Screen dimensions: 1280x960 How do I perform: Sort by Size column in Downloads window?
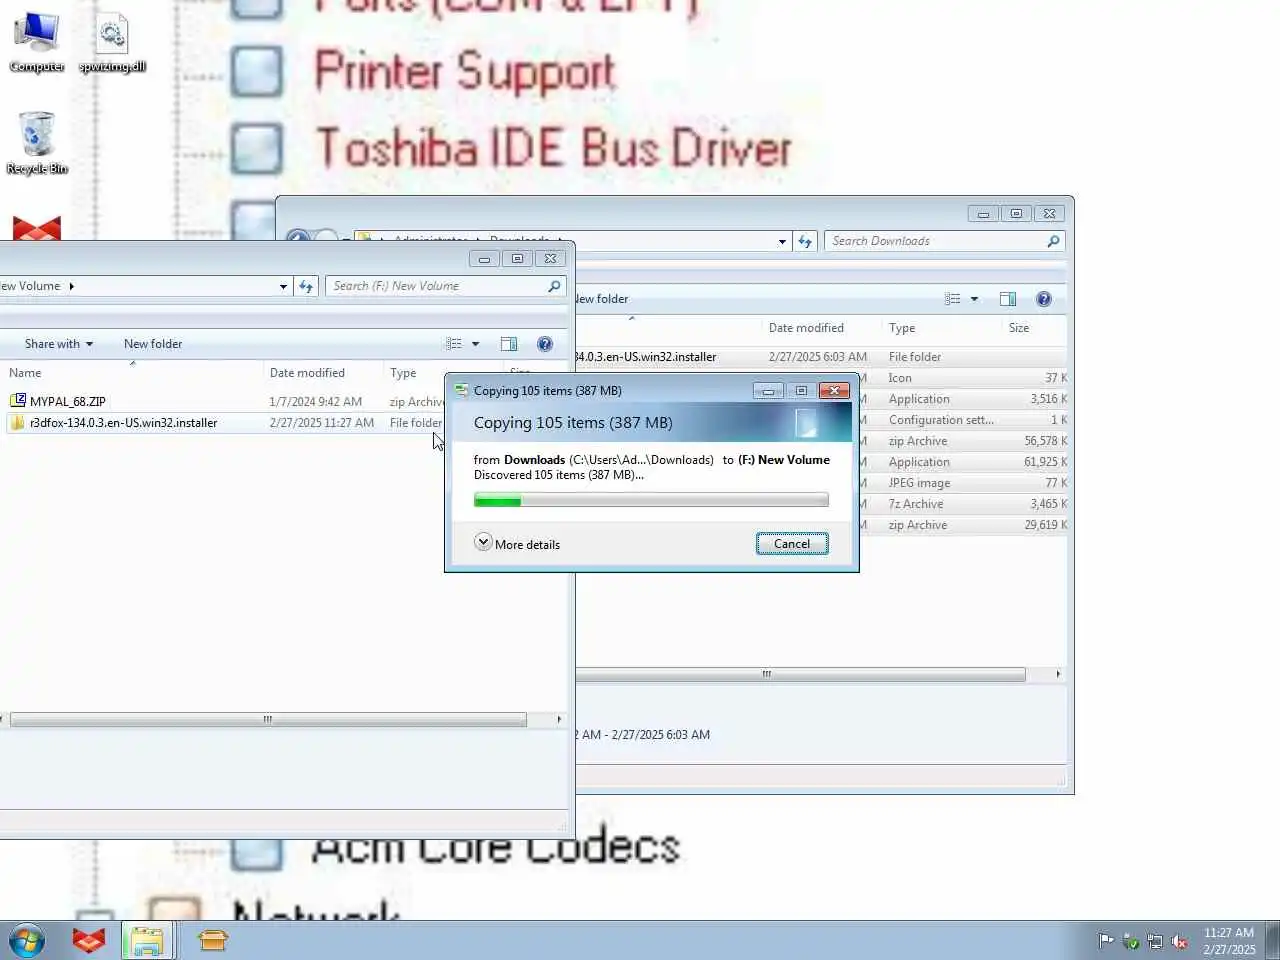pos(1034,328)
